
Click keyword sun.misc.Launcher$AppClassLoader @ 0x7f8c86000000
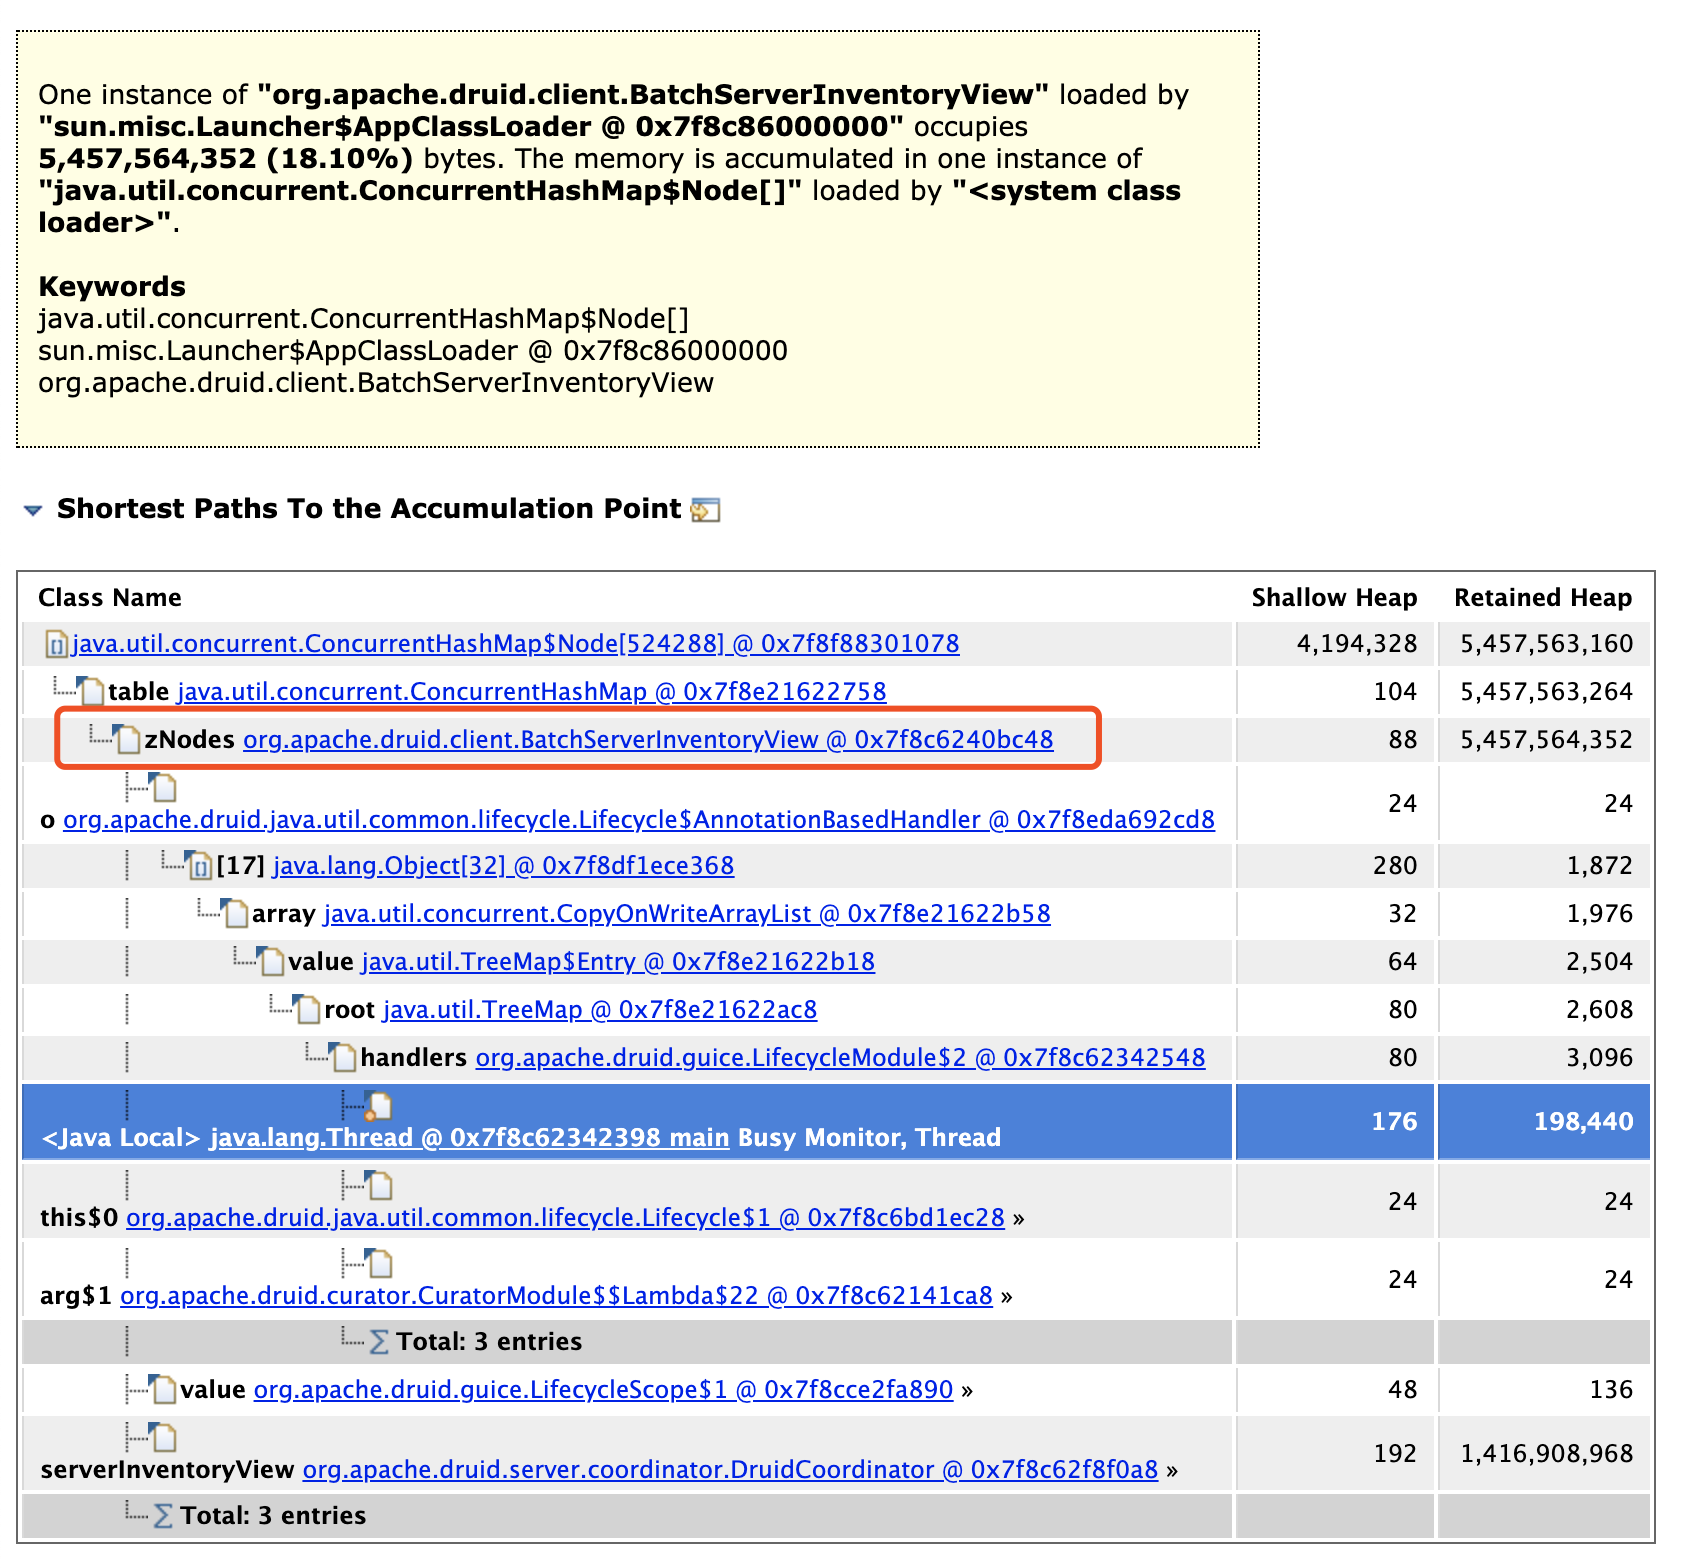point(413,351)
